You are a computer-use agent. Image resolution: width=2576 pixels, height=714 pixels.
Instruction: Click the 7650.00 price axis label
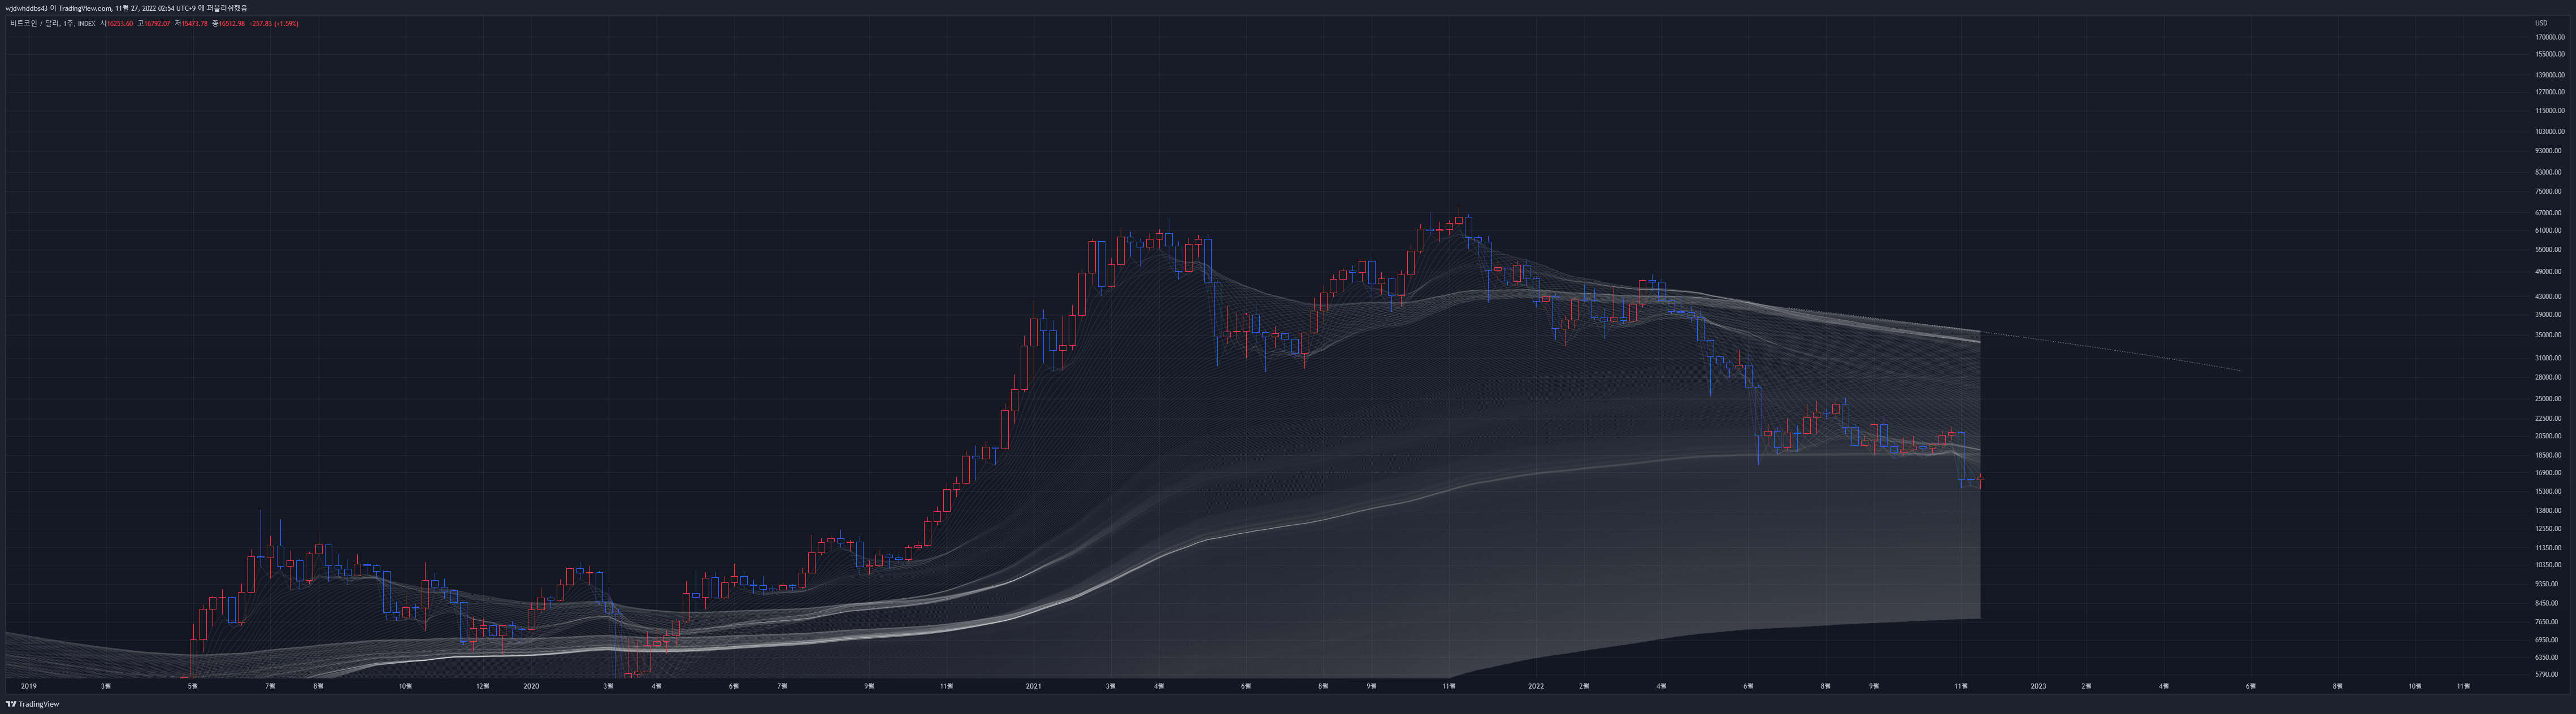point(2547,622)
